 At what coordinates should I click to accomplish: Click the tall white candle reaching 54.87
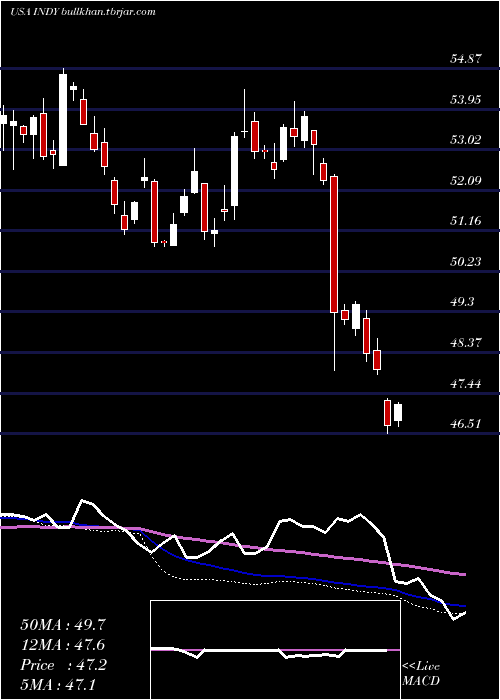point(63,120)
